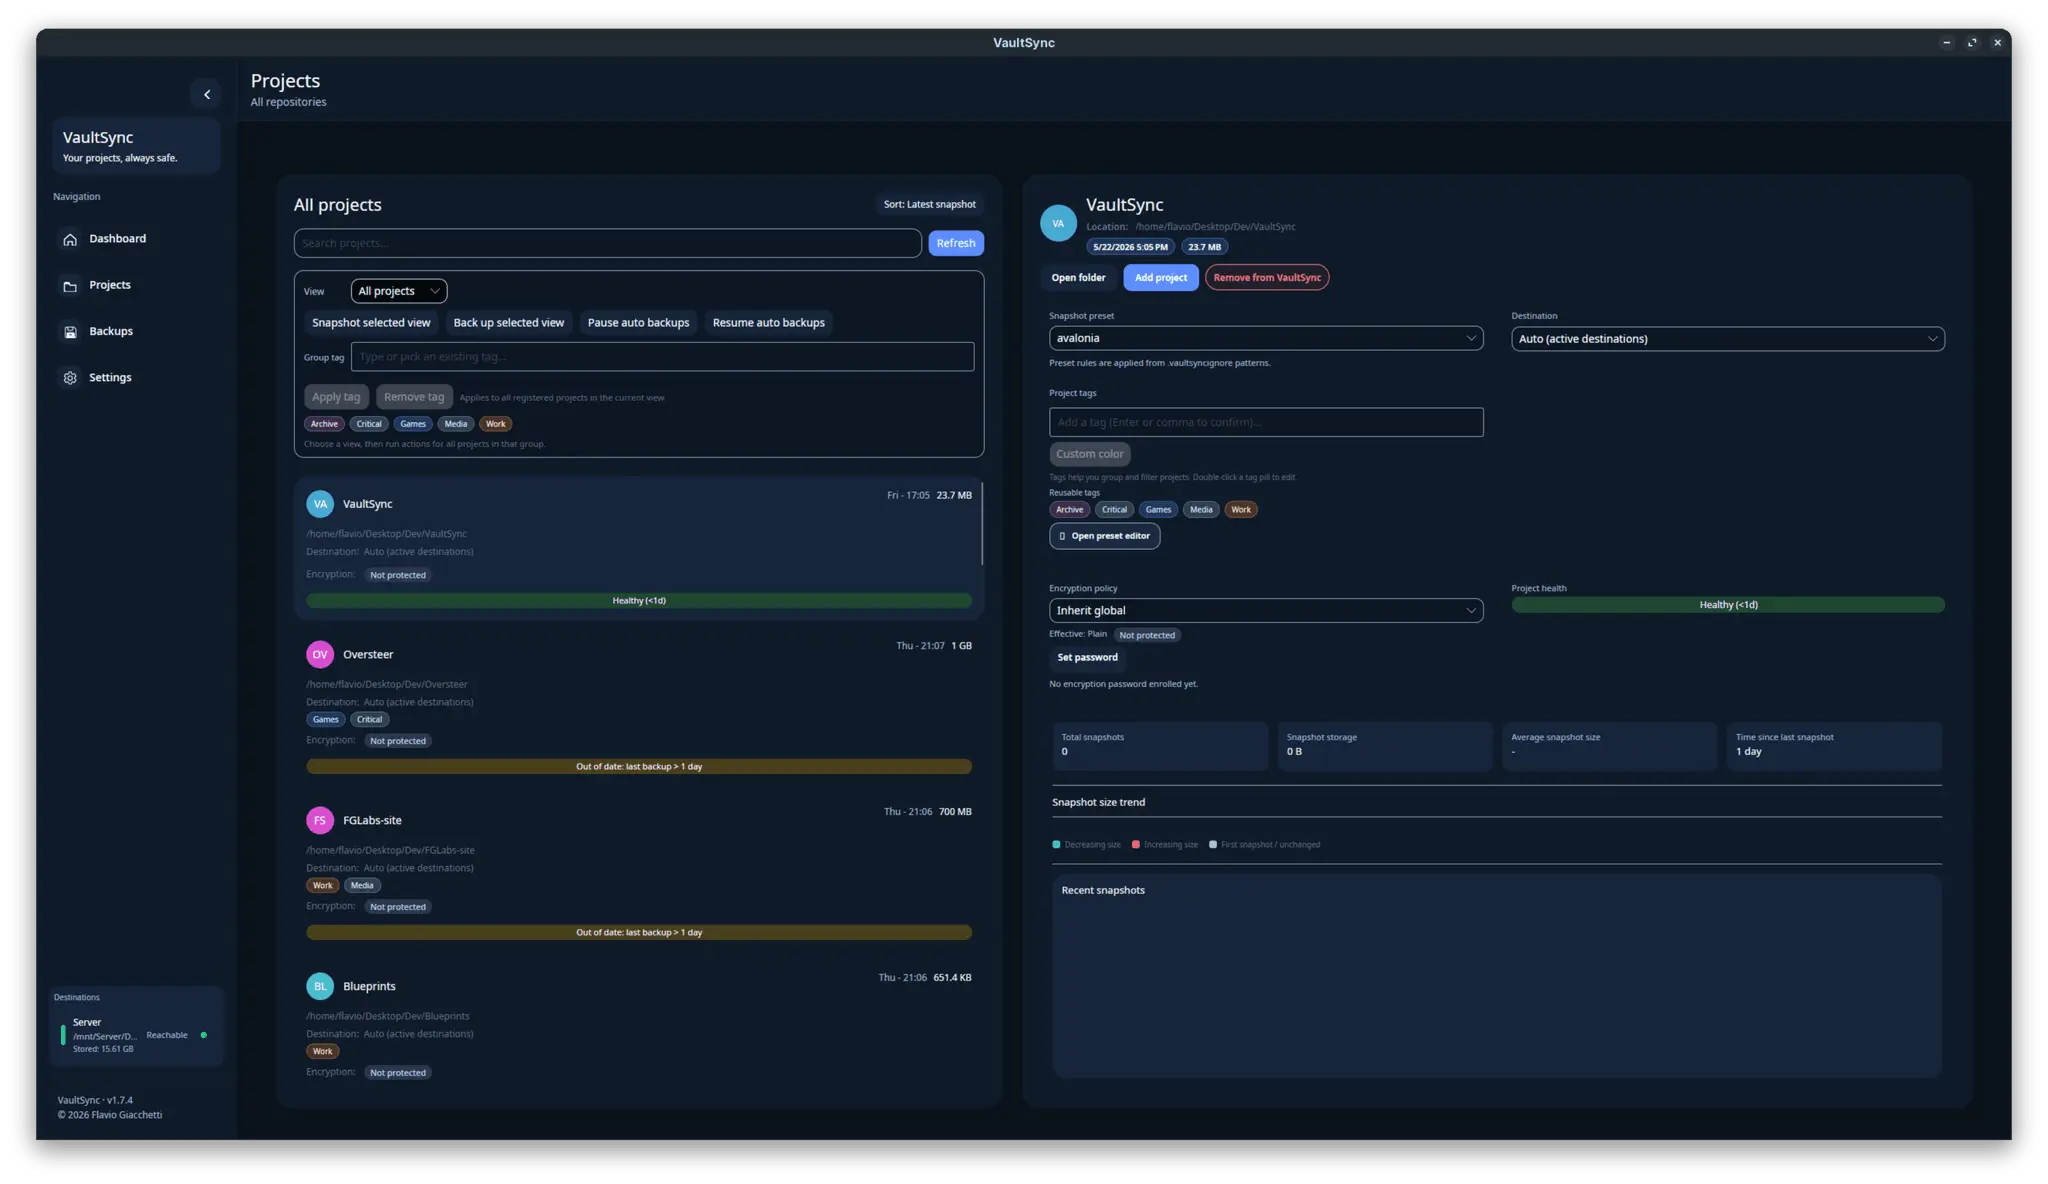
Task: Open the View dropdown showing All projects
Action: [399, 291]
